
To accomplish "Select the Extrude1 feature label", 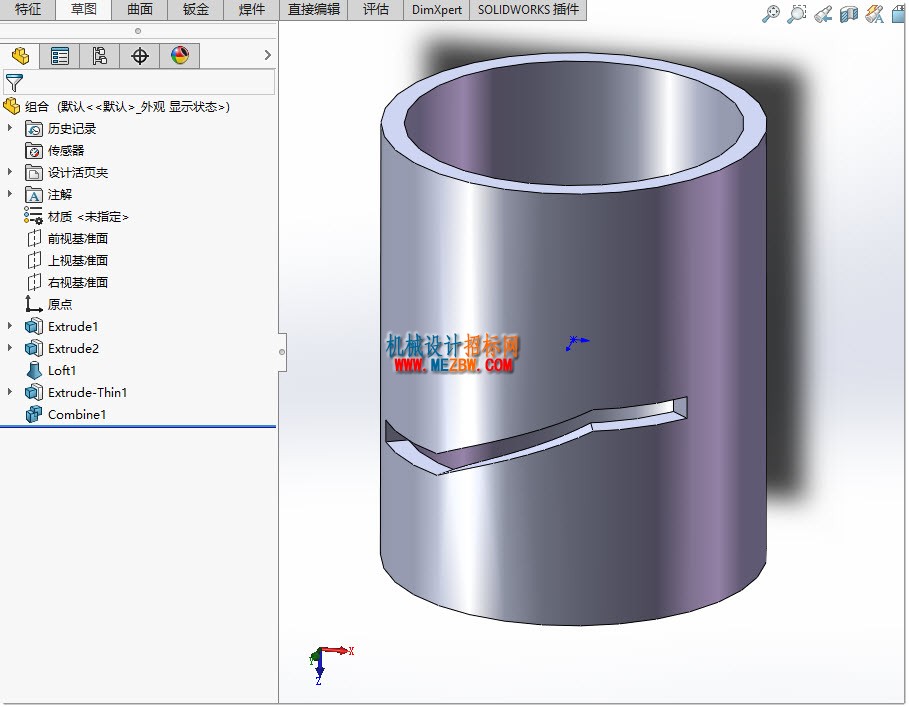I will pos(73,326).
